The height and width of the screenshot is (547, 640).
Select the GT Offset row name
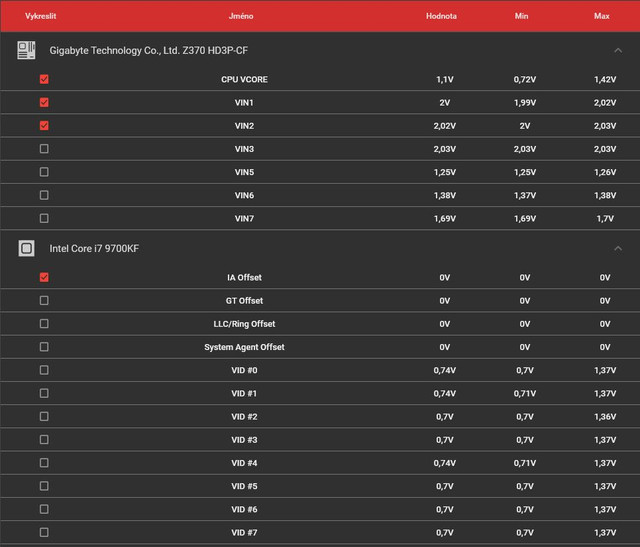click(244, 301)
